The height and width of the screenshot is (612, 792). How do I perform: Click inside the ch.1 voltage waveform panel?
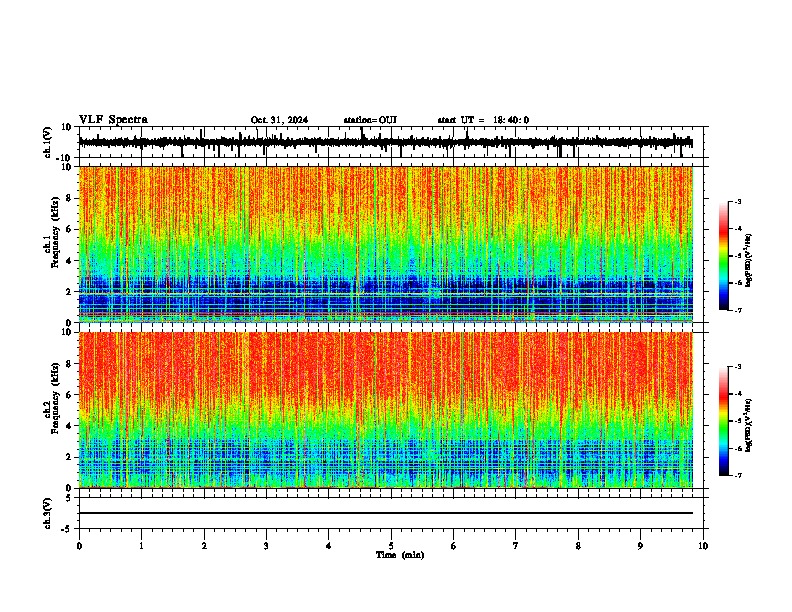coord(393,142)
